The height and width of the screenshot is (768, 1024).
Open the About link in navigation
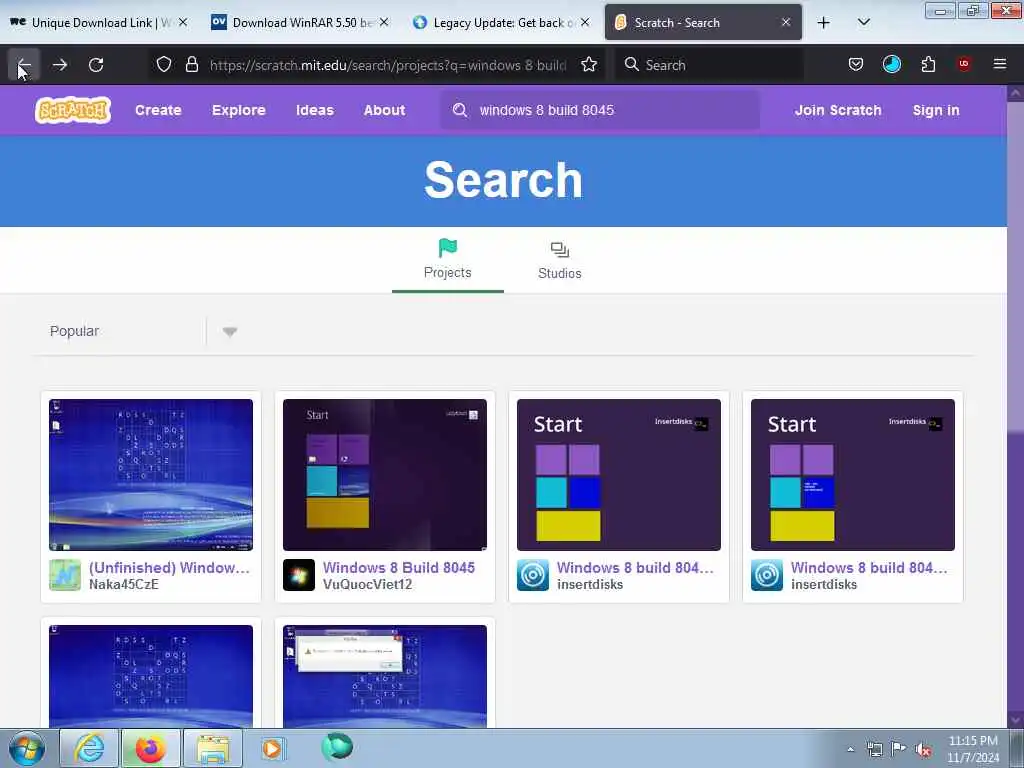tap(385, 110)
